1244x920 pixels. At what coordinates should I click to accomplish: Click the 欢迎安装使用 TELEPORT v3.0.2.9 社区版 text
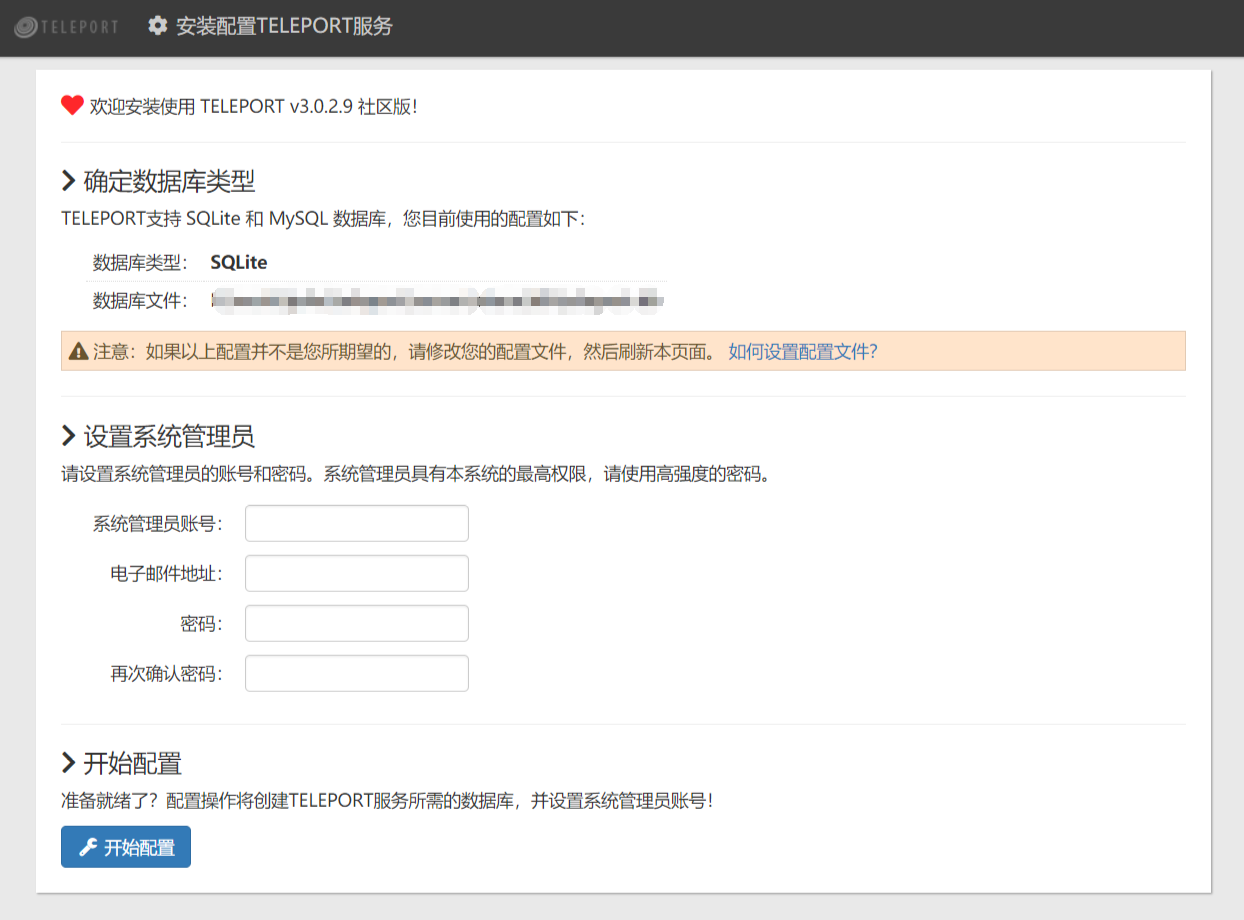pyautogui.click(x=254, y=106)
